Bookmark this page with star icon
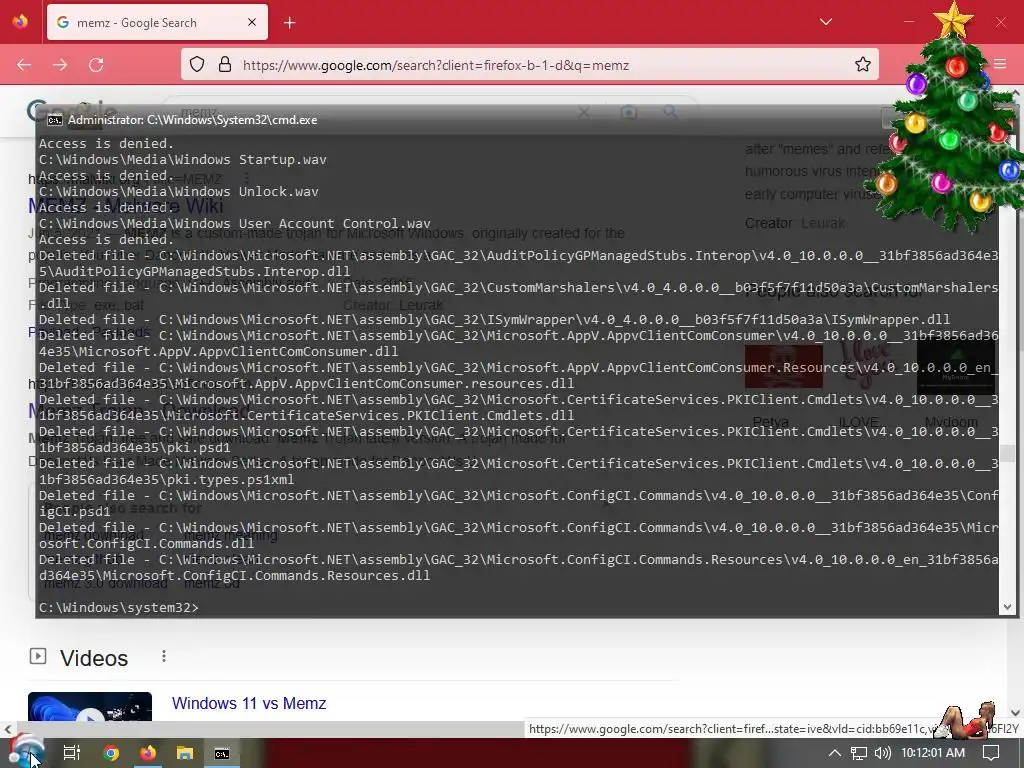 (x=863, y=64)
